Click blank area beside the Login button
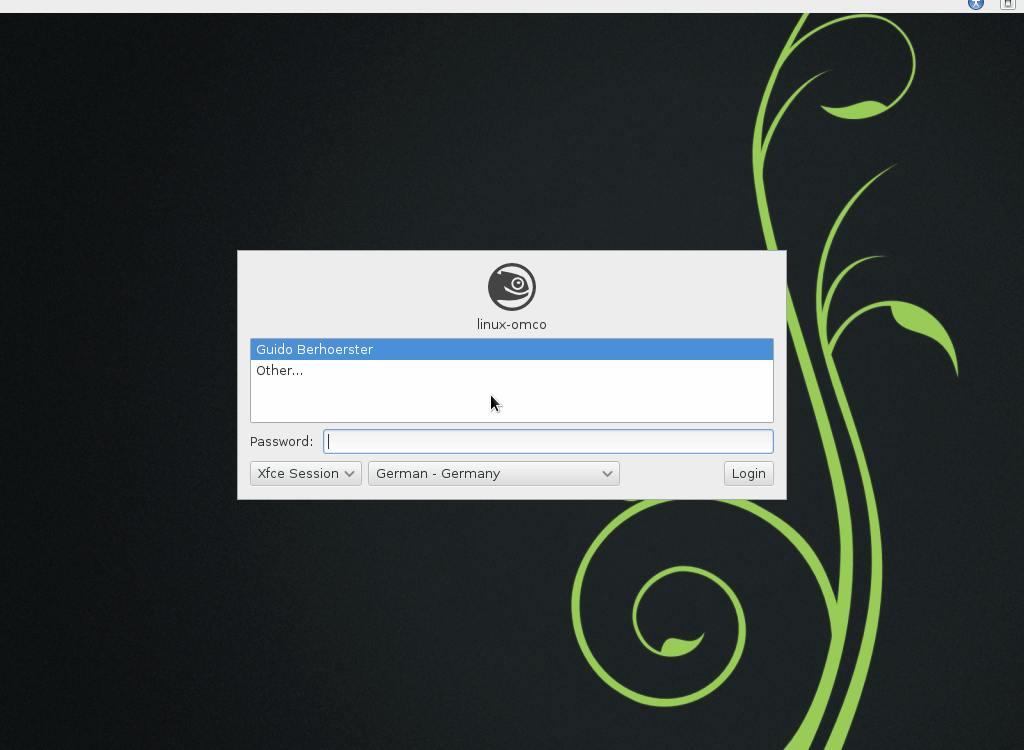Screen dimensions: 1024x750 click(x=670, y=474)
